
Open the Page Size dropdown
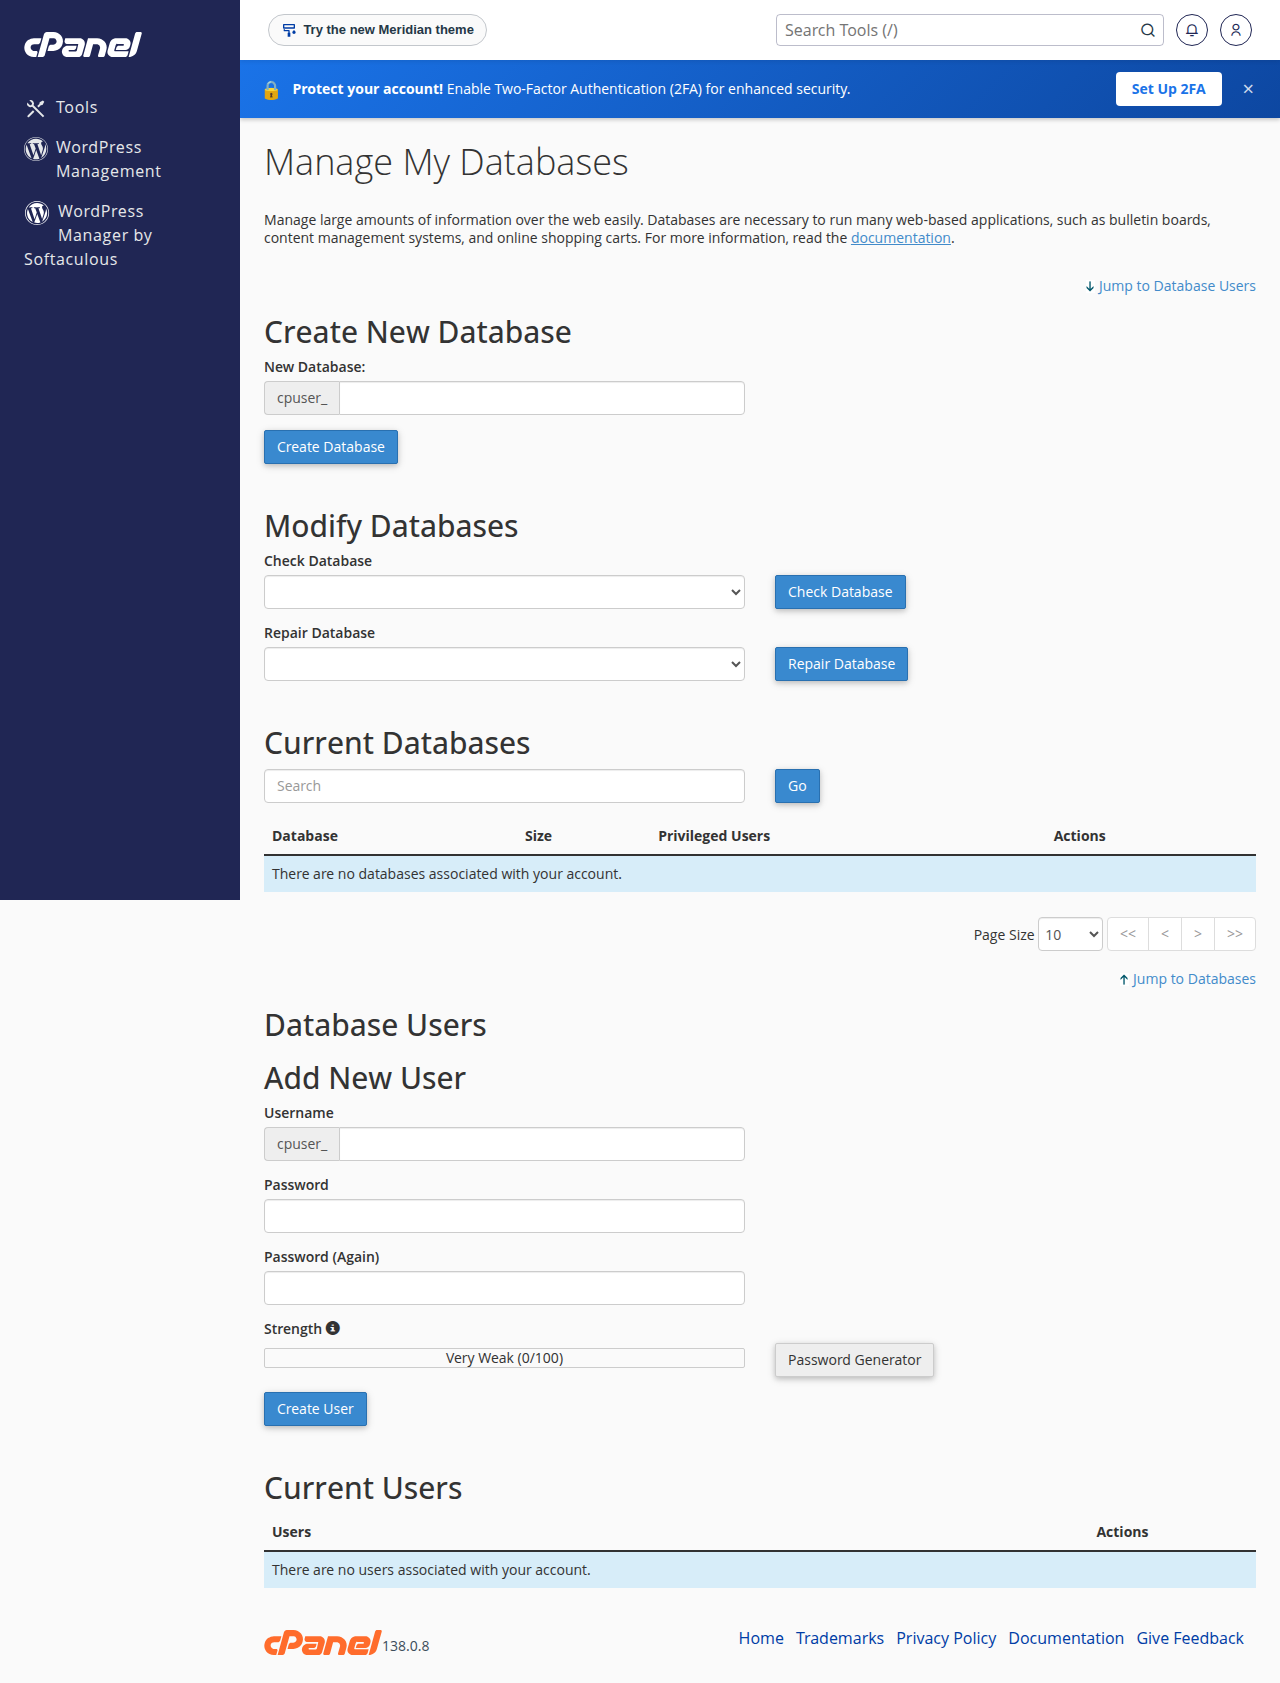[1070, 934]
